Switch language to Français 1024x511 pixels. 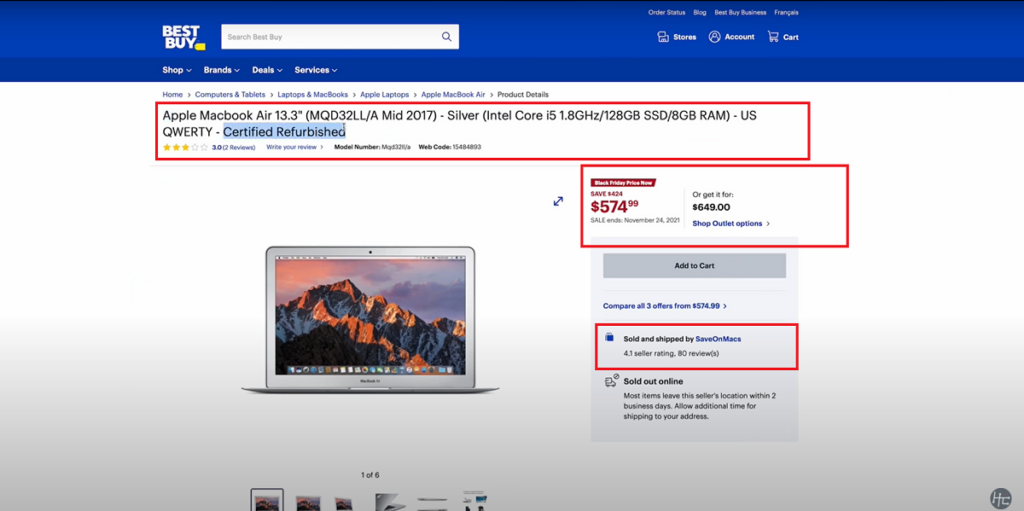point(786,12)
